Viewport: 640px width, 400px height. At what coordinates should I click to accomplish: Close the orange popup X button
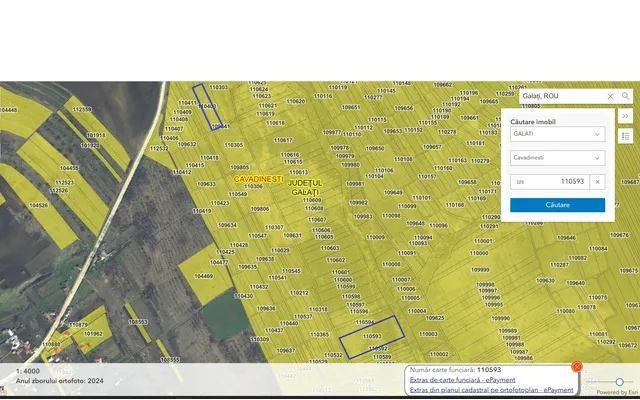tap(577, 367)
